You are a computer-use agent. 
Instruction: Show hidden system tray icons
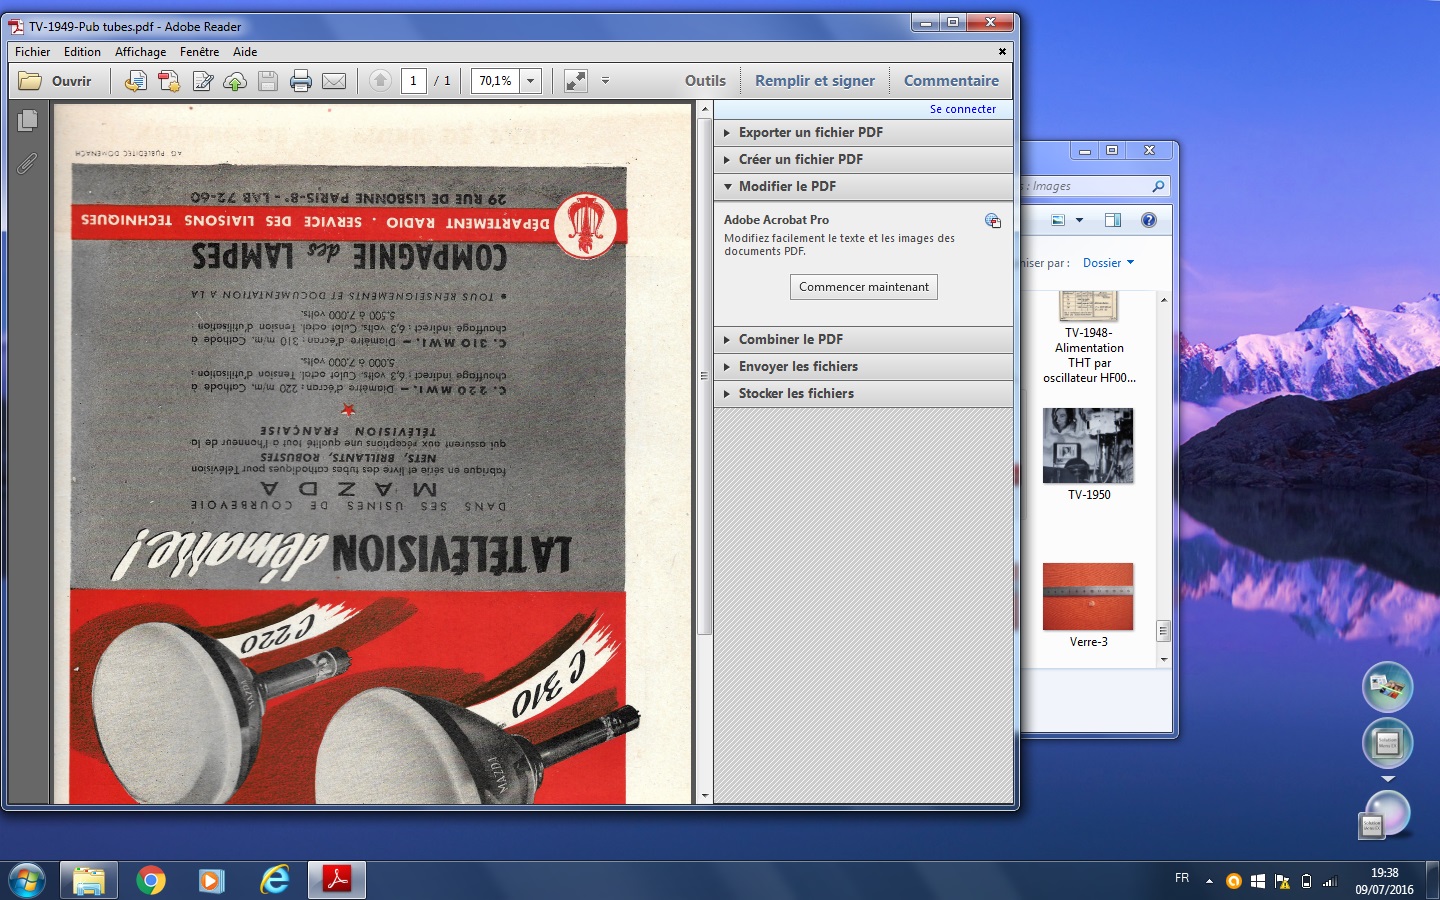[x=1209, y=881]
